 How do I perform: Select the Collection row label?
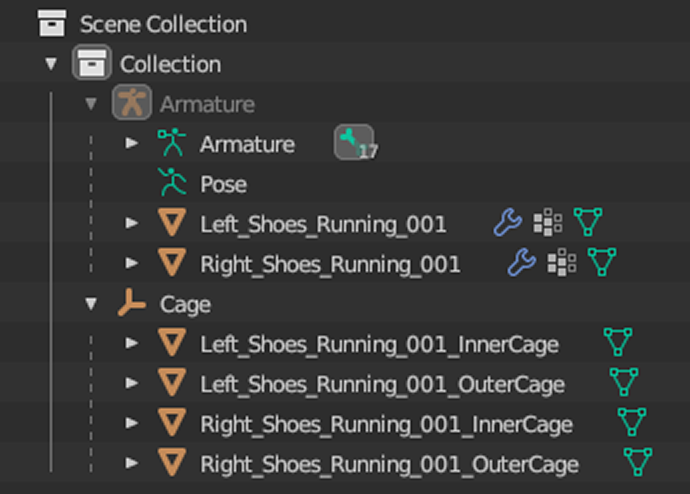pyautogui.click(x=170, y=65)
